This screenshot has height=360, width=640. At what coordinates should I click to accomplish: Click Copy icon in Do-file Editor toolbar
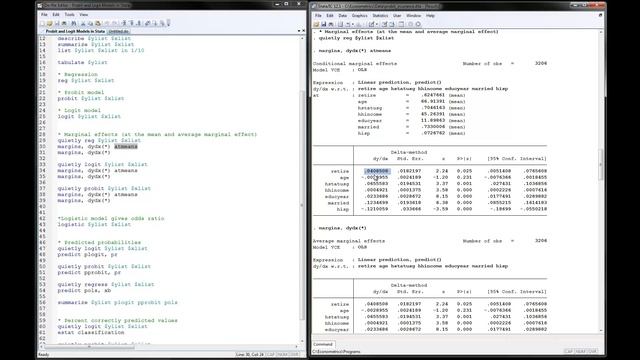pos(91,23)
